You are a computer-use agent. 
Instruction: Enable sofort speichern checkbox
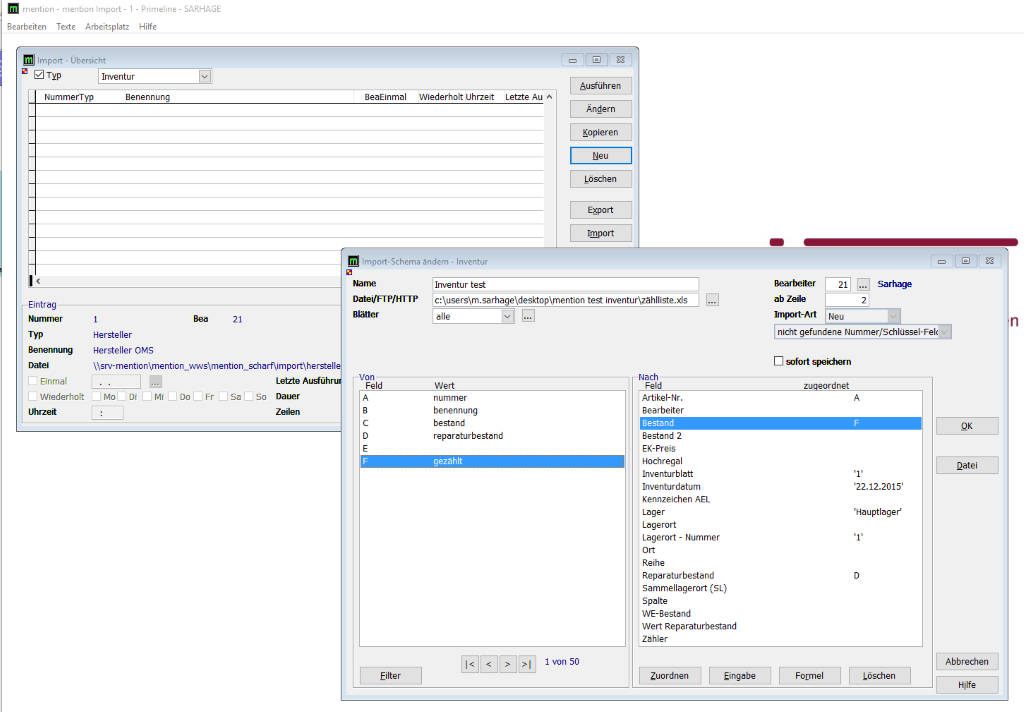point(779,361)
